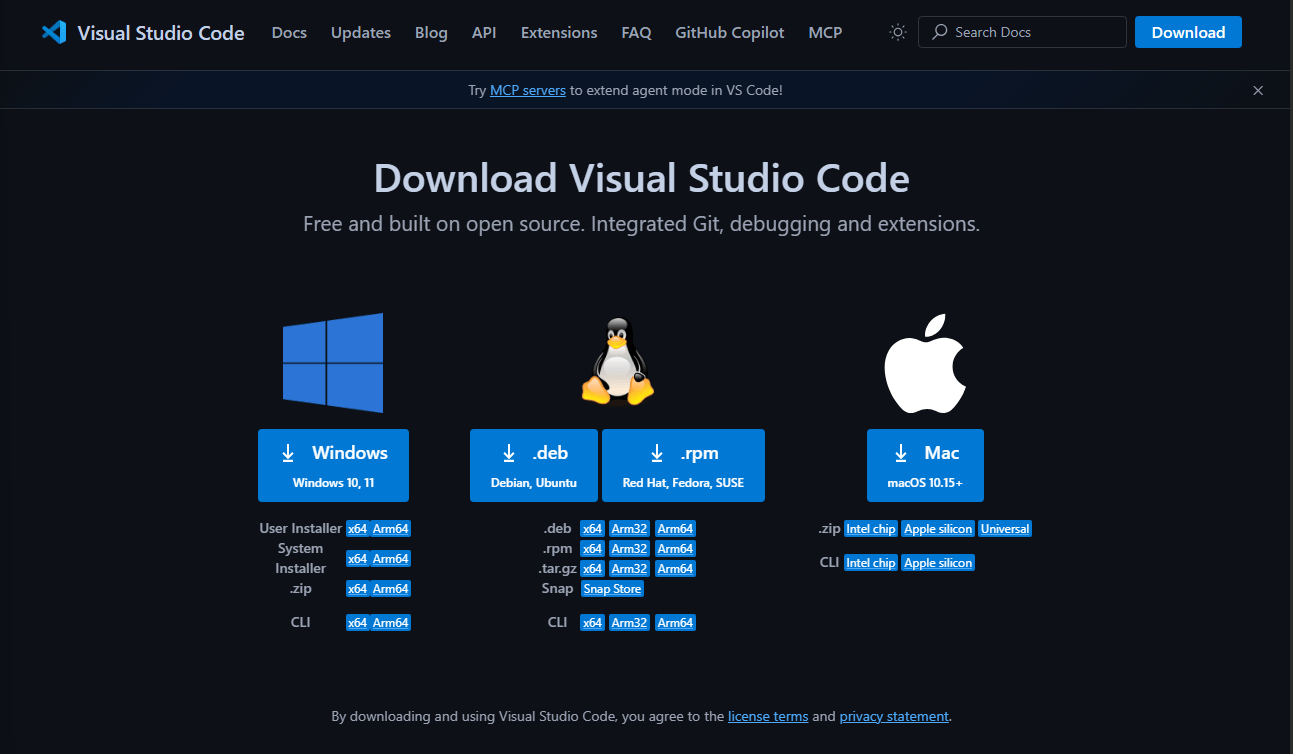Open the Updates page
The image size is (1293, 754).
[x=361, y=32]
